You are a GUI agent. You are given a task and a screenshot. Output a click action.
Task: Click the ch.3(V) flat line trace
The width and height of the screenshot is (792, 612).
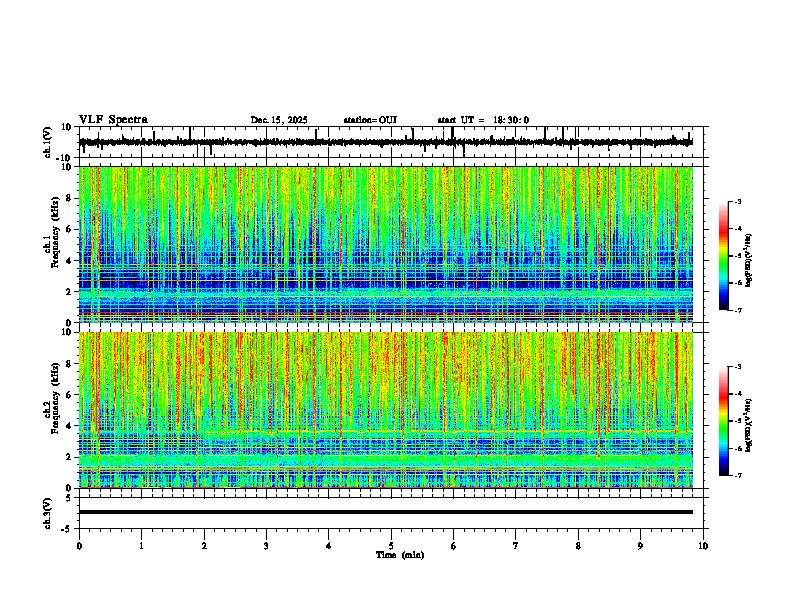tap(386, 512)
